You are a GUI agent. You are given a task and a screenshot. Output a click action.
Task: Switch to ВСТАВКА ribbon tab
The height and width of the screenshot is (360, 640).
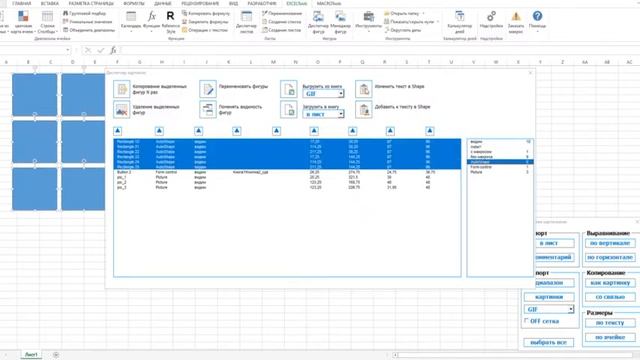[50, 3]
